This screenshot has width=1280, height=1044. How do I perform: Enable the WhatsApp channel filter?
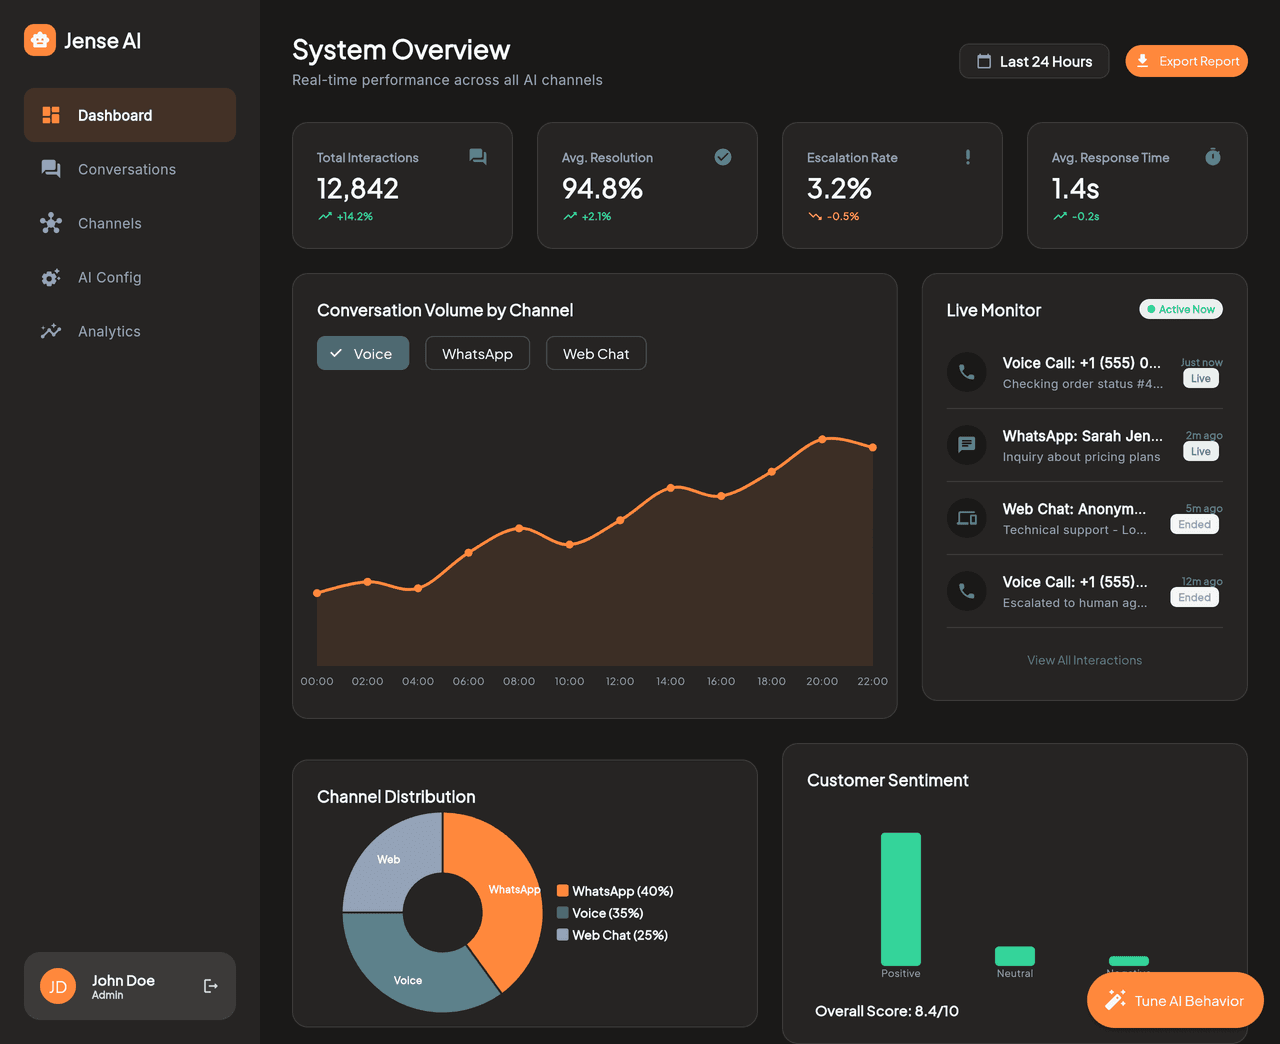tap(477, 353)
